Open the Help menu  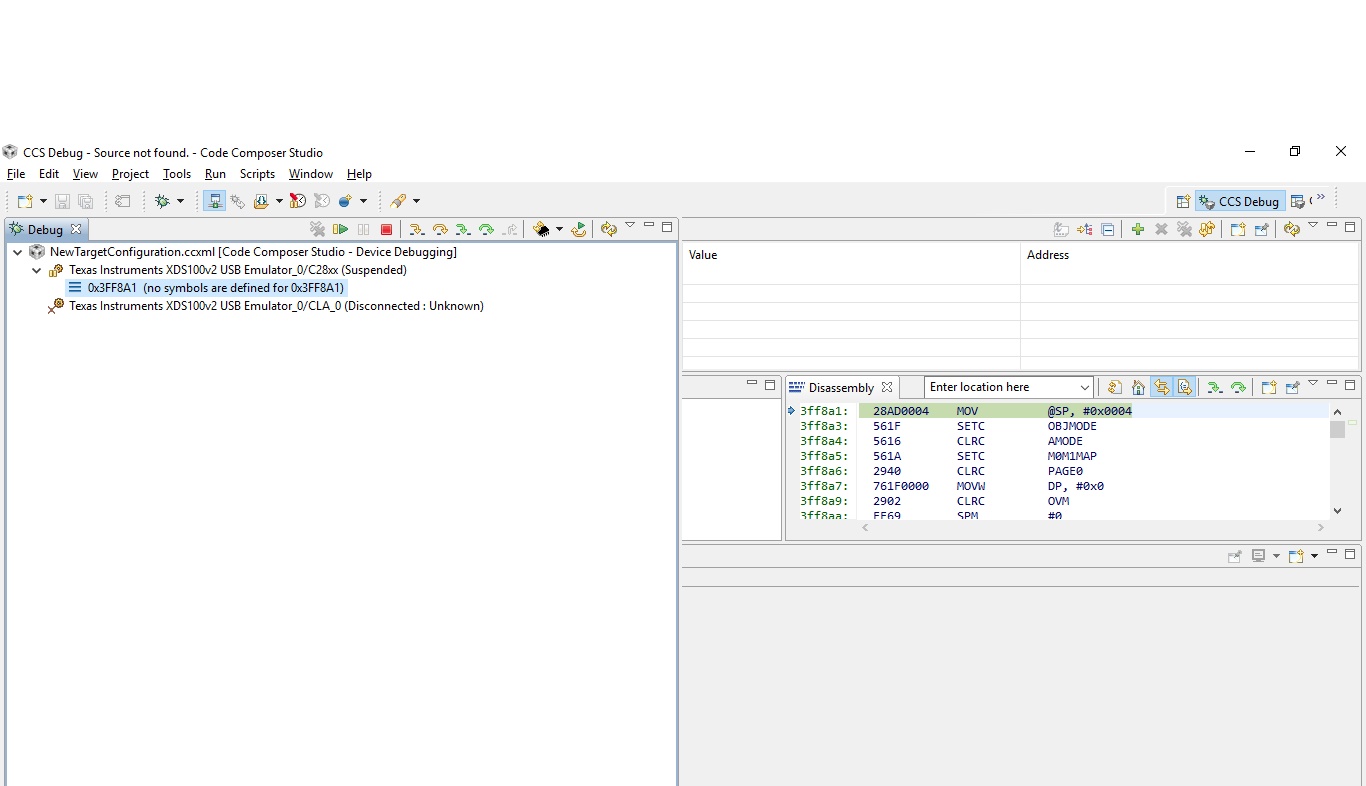[x=359, y=174]
